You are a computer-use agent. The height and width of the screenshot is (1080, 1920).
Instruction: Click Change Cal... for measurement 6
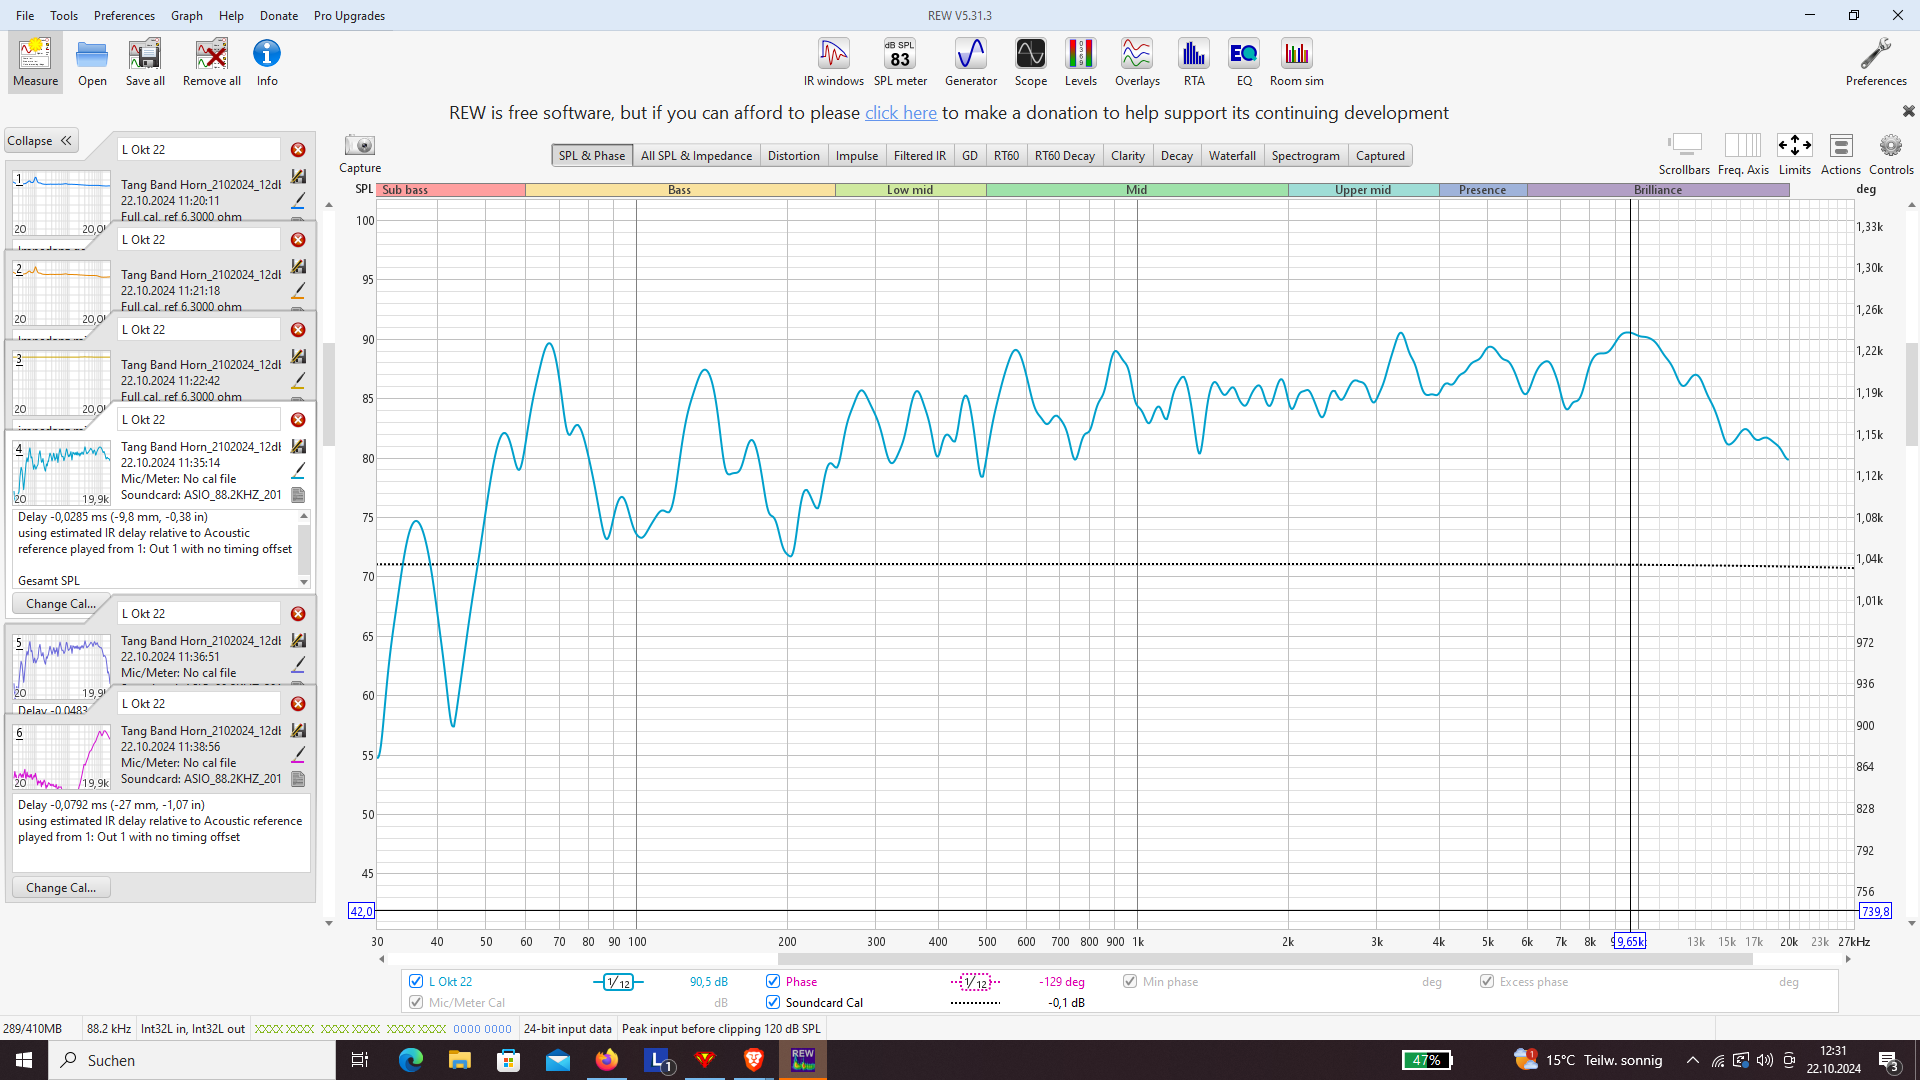tap(61, 888)
